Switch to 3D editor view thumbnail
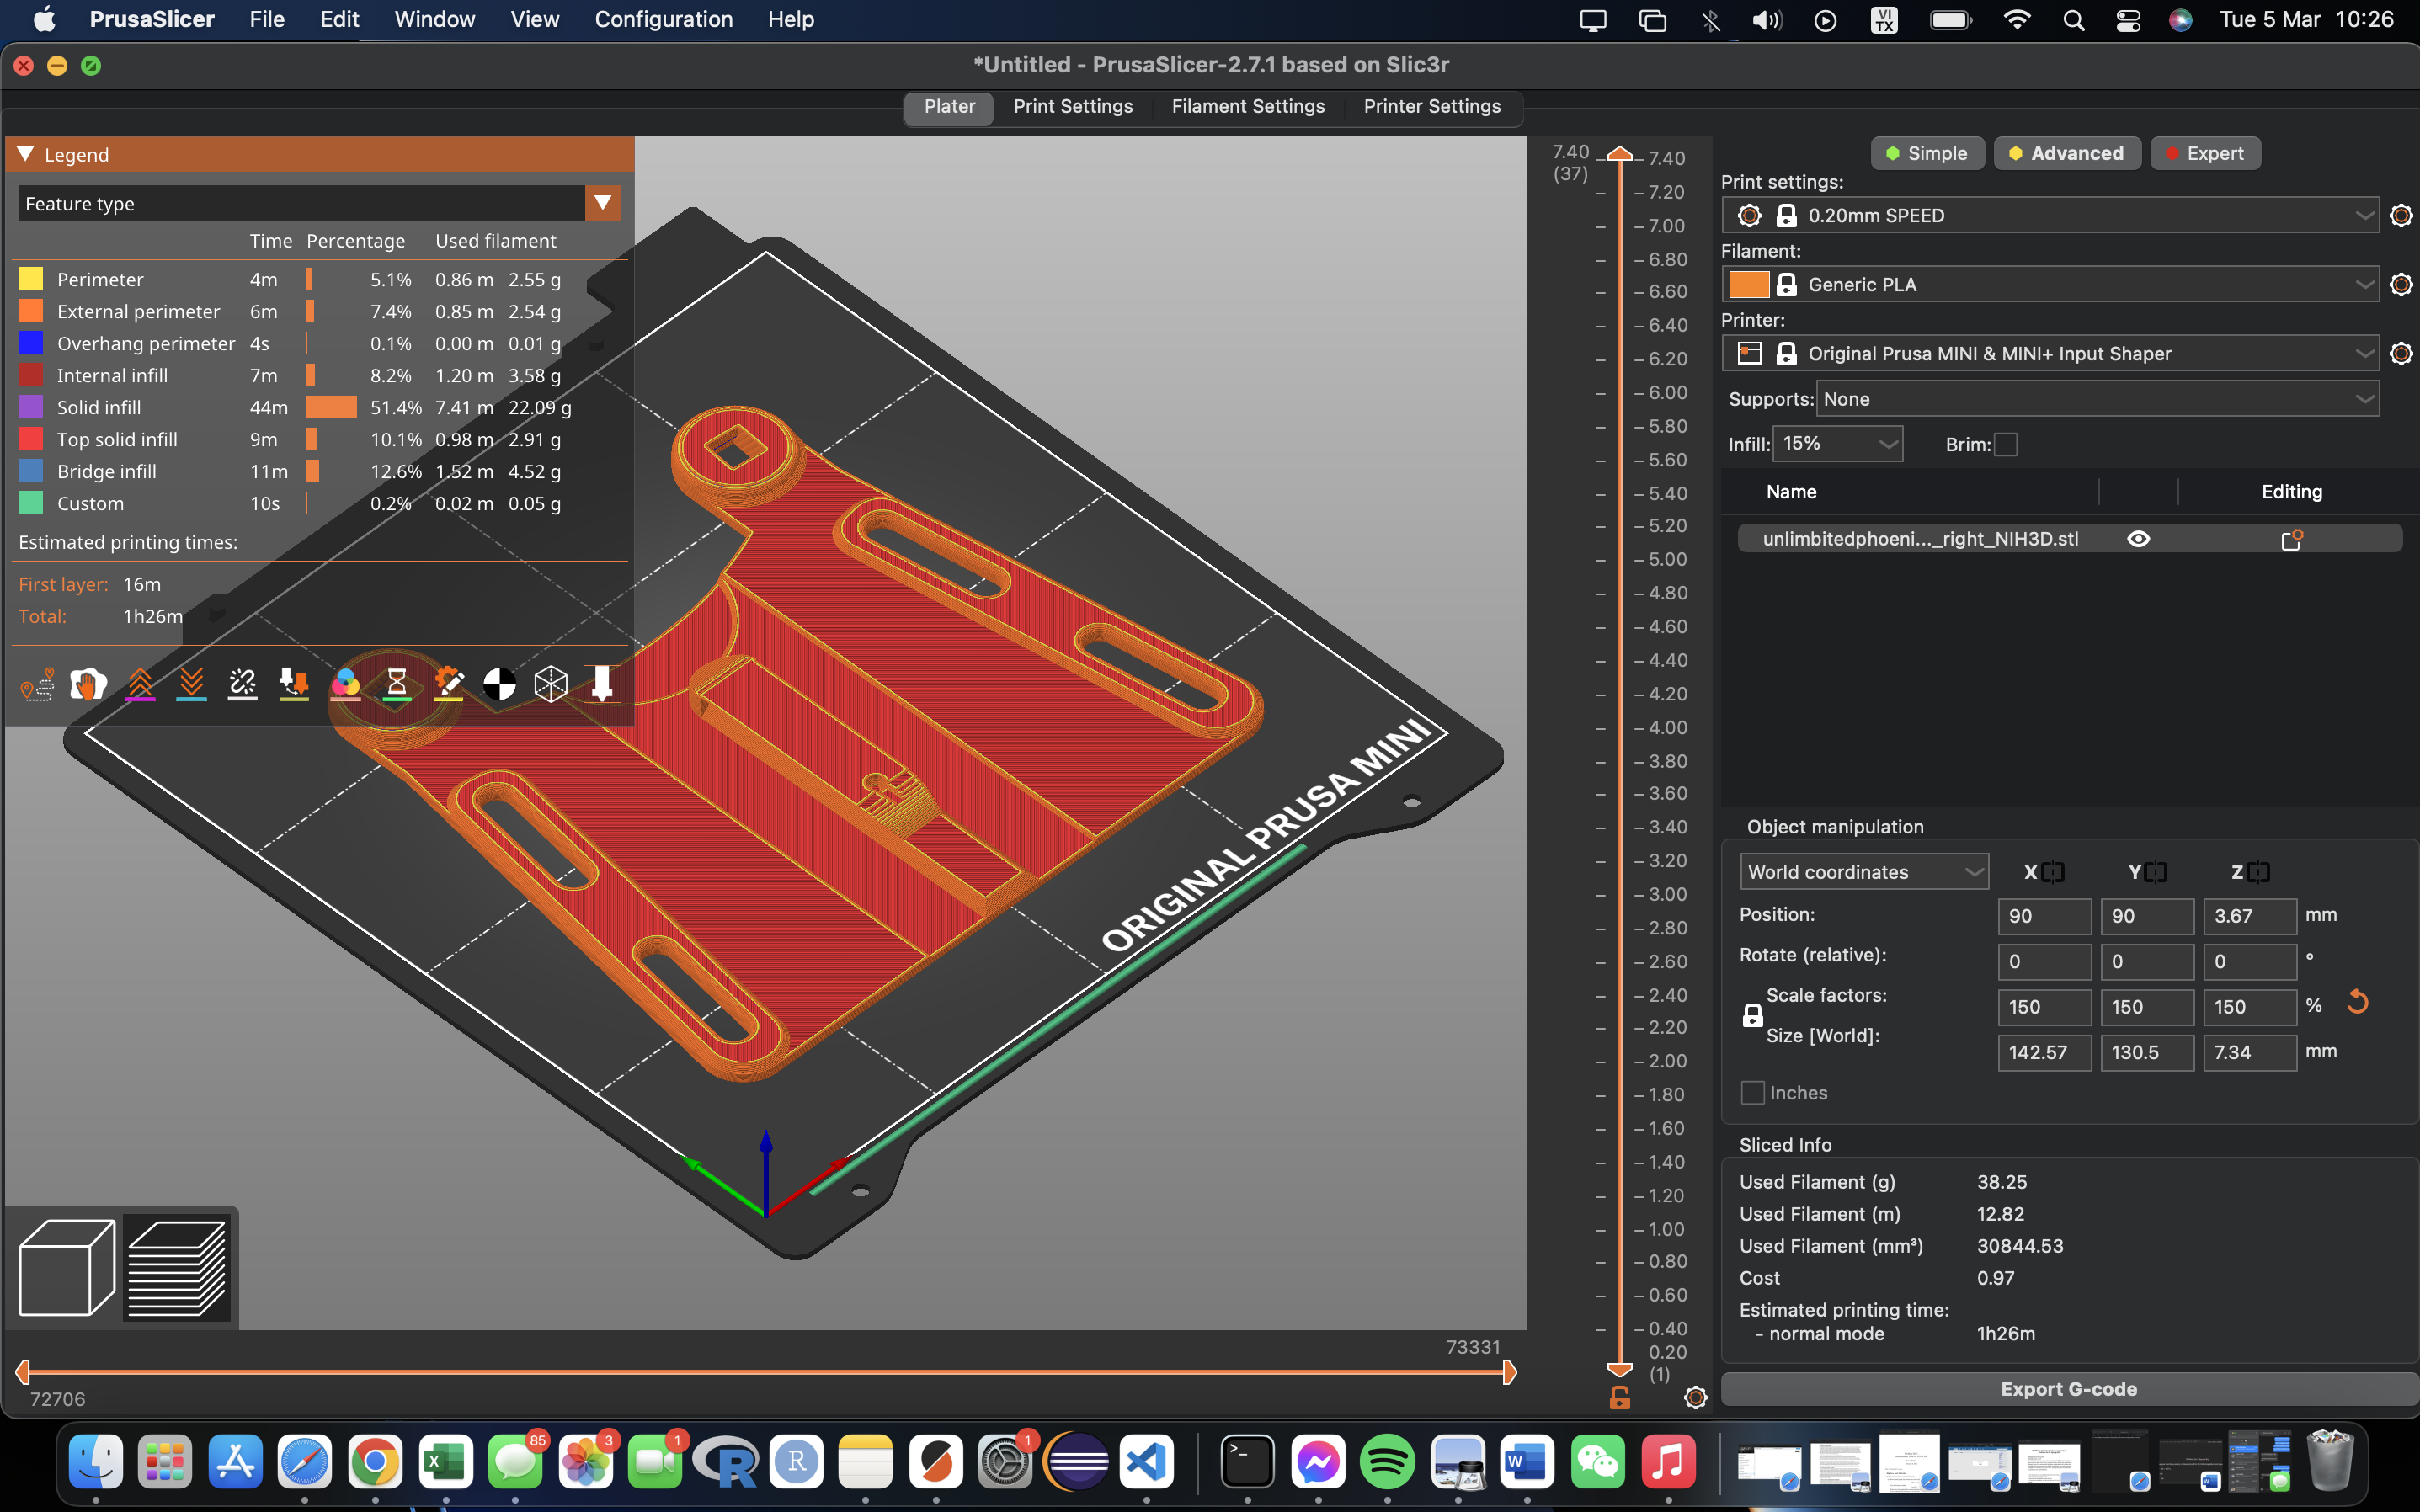This screenshot has height=1512, width=2420. (x=64, y=1267)
